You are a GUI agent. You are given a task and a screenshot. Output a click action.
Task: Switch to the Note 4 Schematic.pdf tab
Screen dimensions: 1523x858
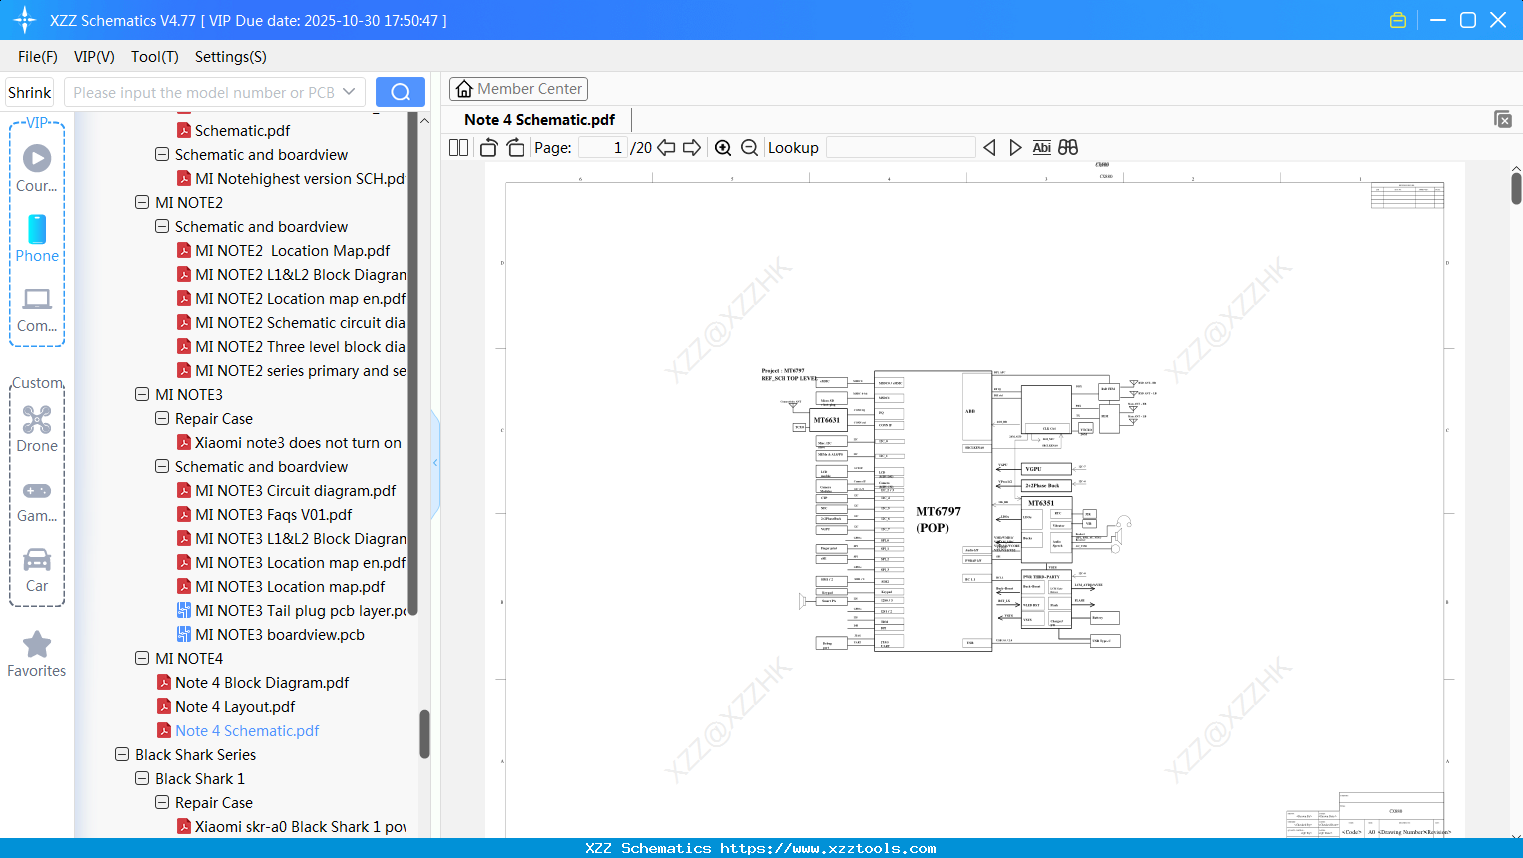(539, 119)
